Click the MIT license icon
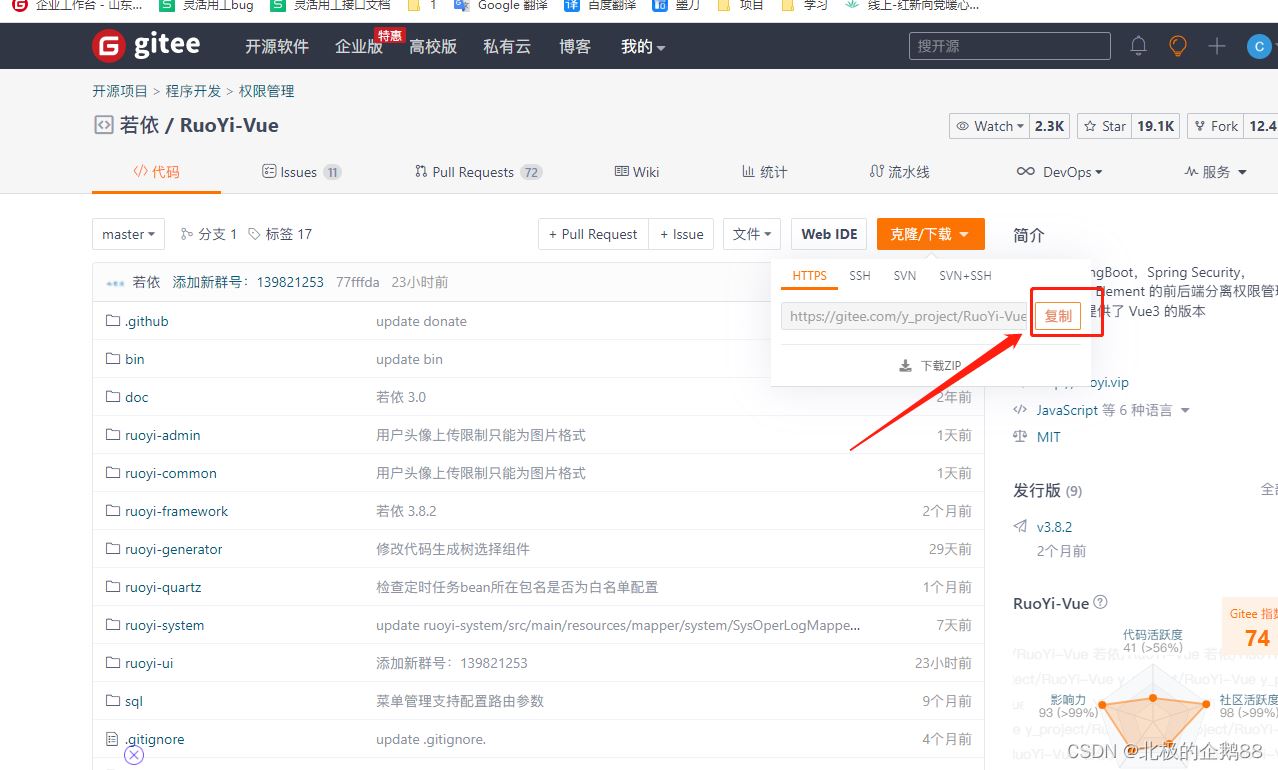The height and width of the screenshot is (770, 1278). pos(1022,436)
